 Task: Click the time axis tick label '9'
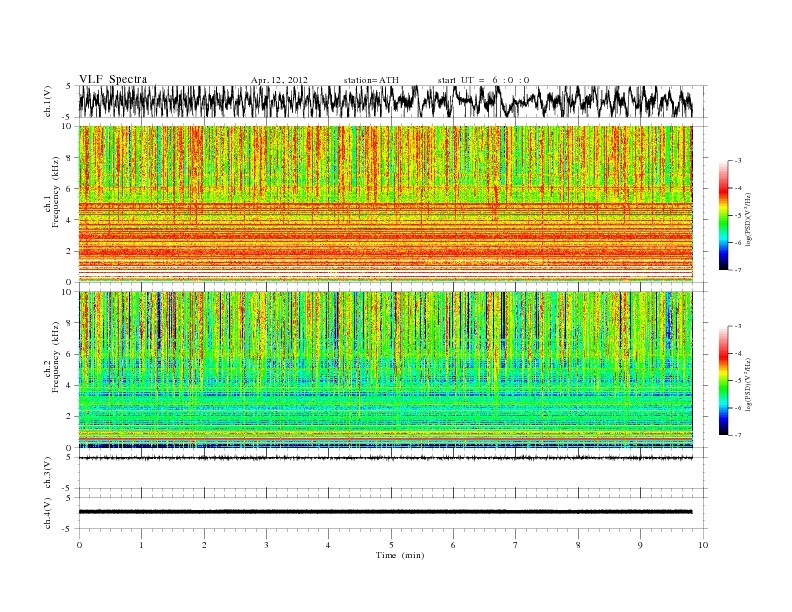640,545
